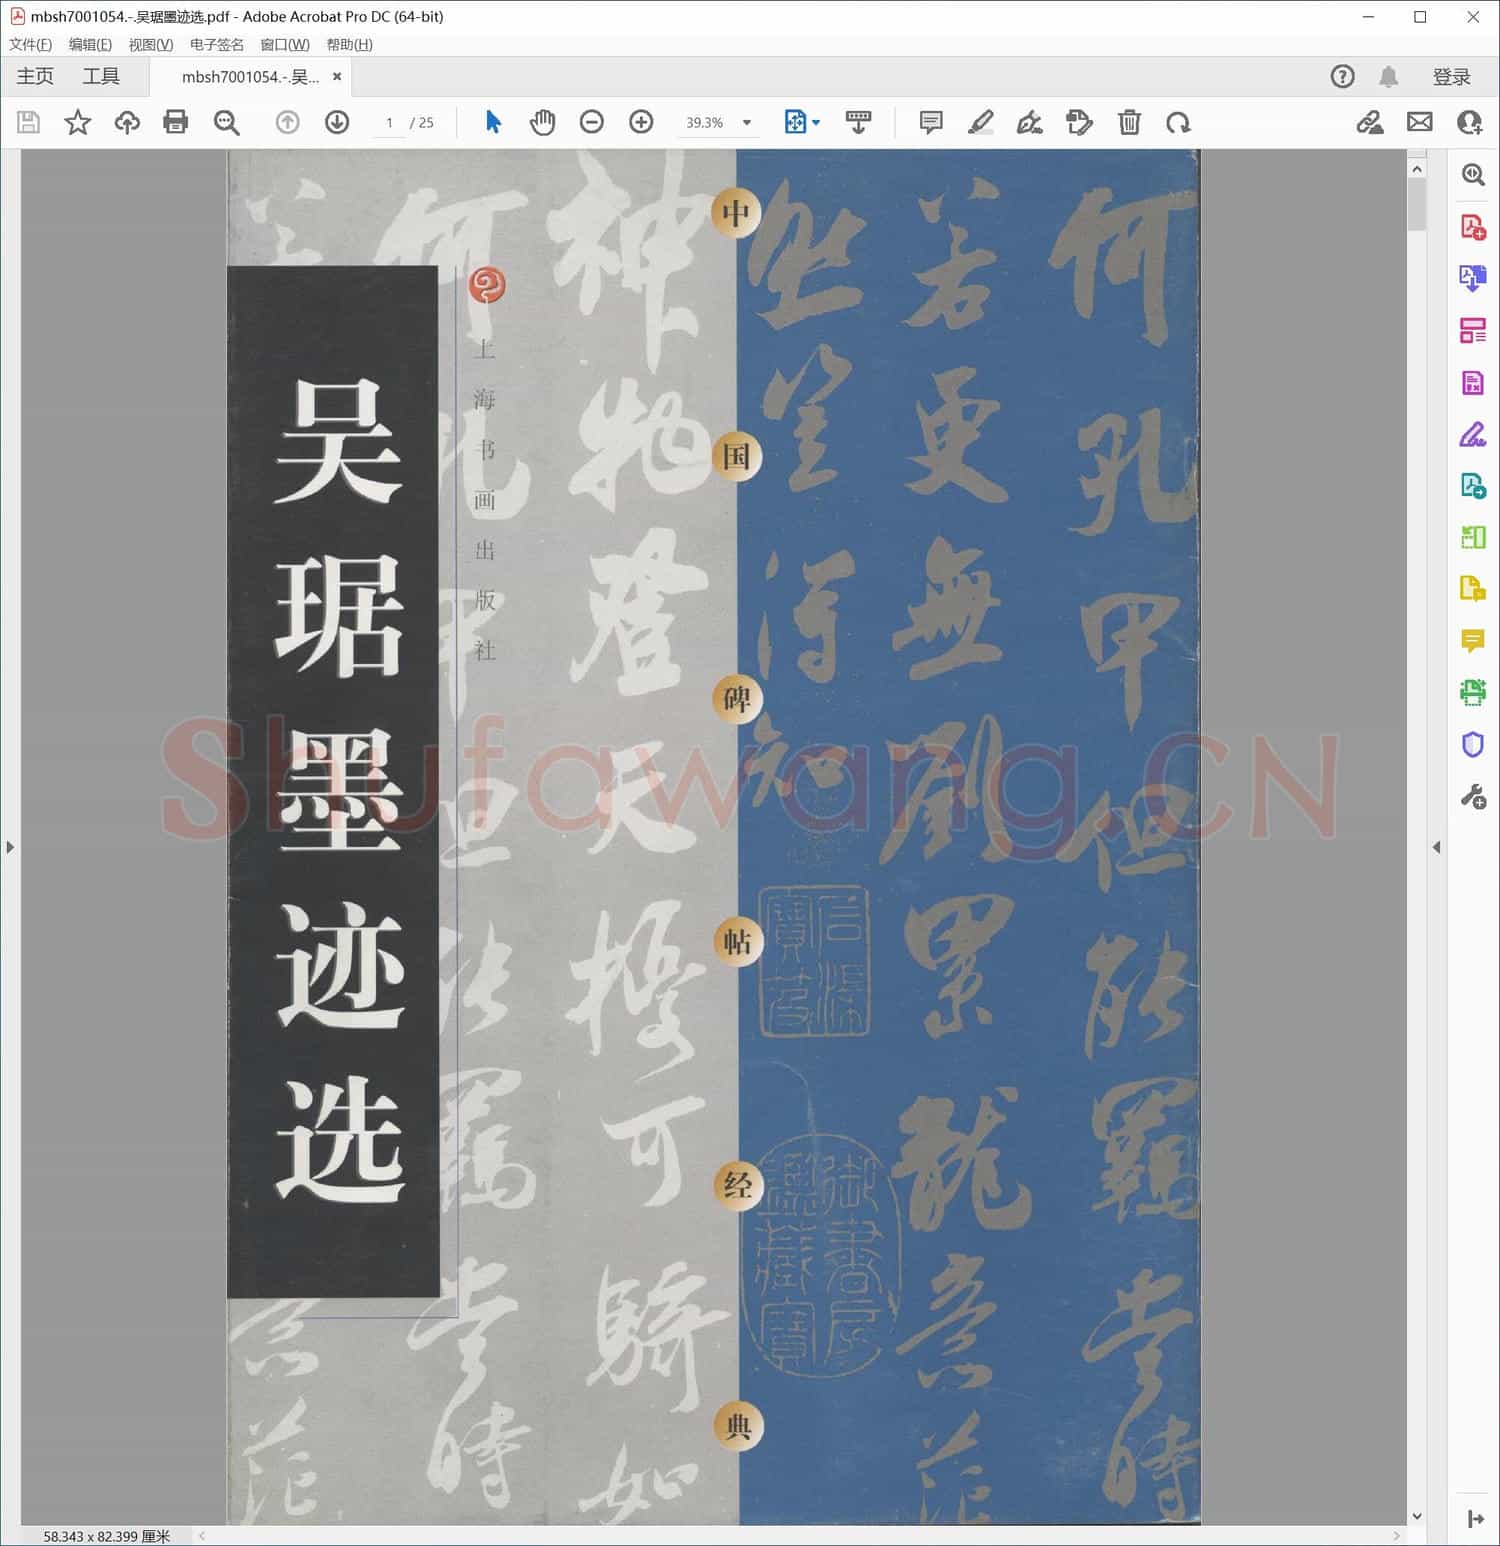Click the rotate pages icon
The image size is (1500, 1546).
[x=1179, y=122]
